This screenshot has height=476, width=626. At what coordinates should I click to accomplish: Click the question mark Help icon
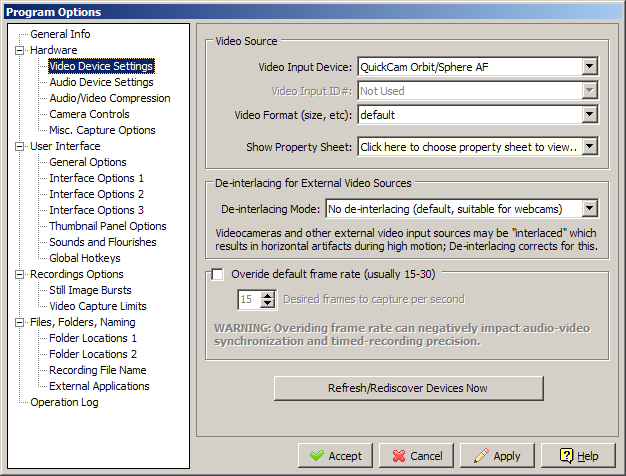(566, 456)
